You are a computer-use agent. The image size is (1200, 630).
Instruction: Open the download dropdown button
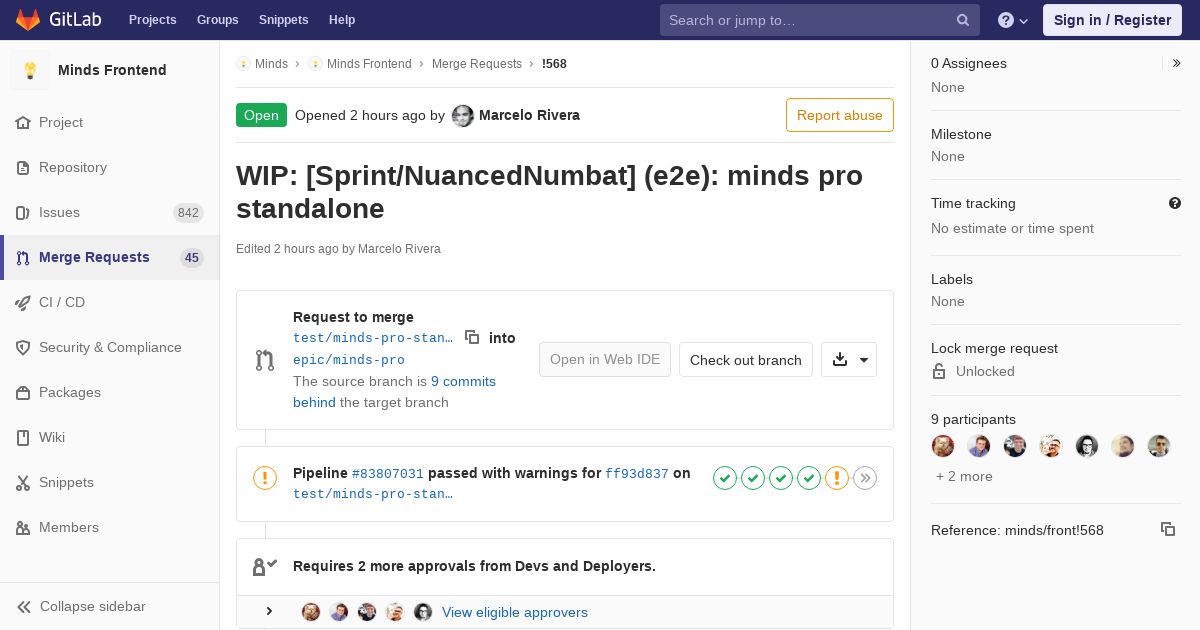(849, 360)
